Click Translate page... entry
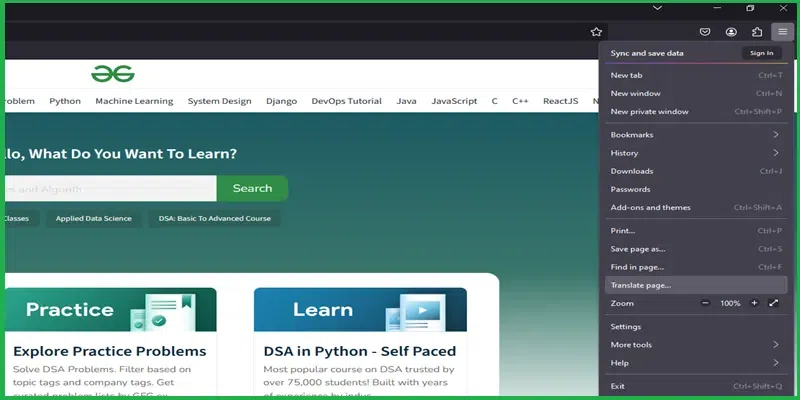Image resolution: width=800 pixels, height=400 pixels. pyautogui.click(x=696, y=285)
